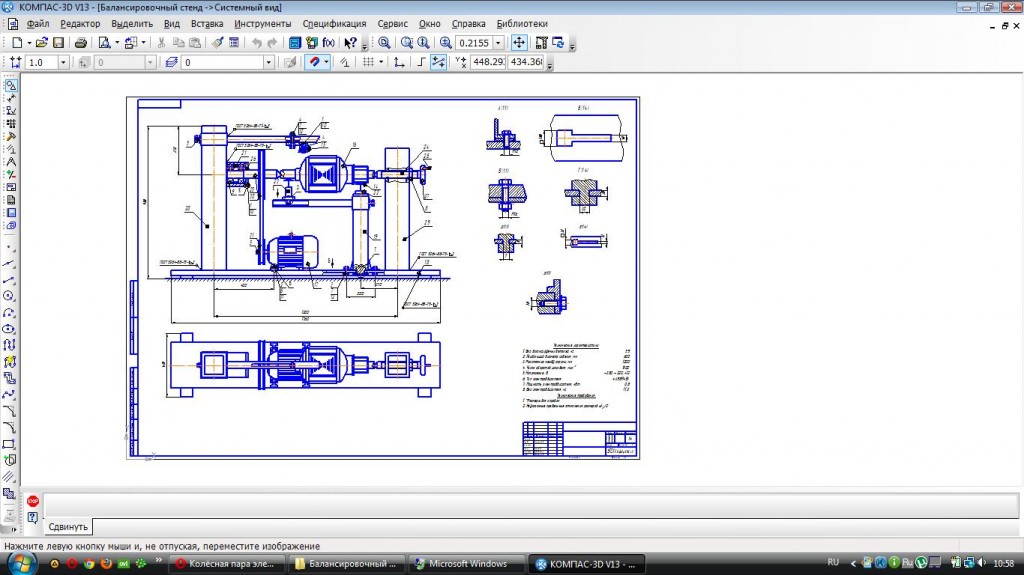Create a new document with the New icon
Viewport: 1024px width, 575px height.
[17, 42]
